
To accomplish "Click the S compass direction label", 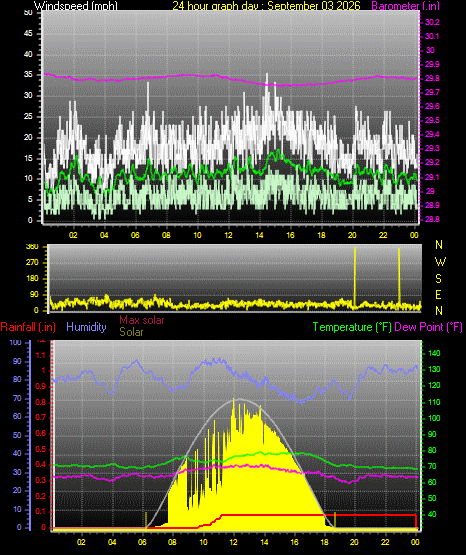I will [x=438, y=279].
